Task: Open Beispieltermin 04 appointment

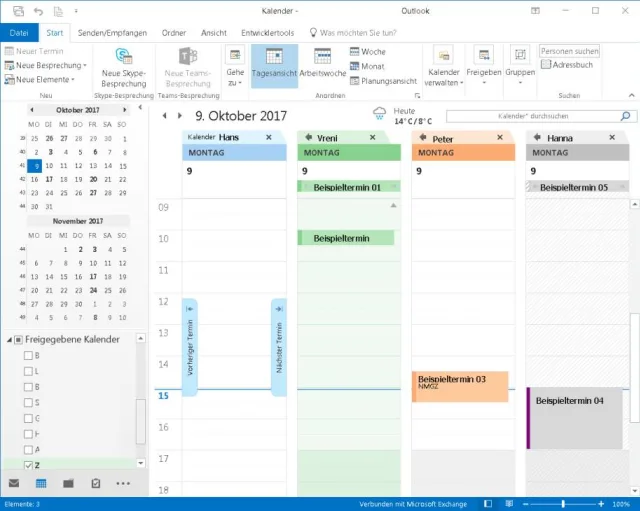Action: [x=575, y=418]
